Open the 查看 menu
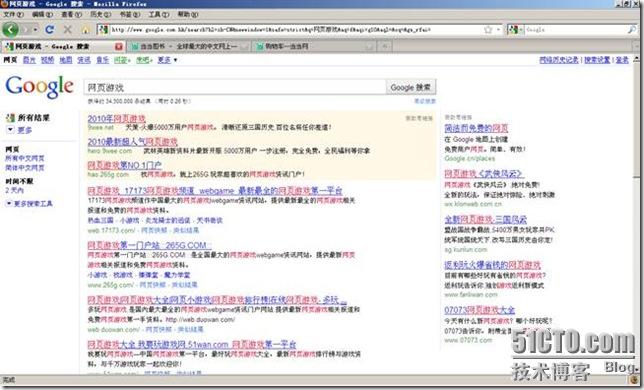 point(71,14)
